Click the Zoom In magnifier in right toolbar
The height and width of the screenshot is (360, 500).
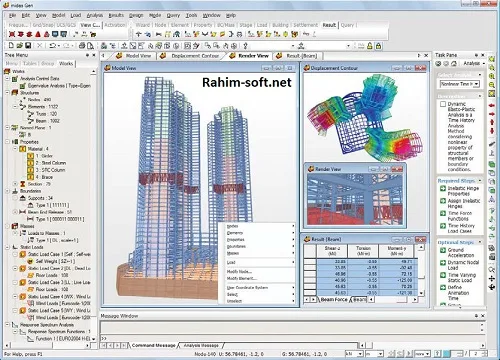[492, 76]
